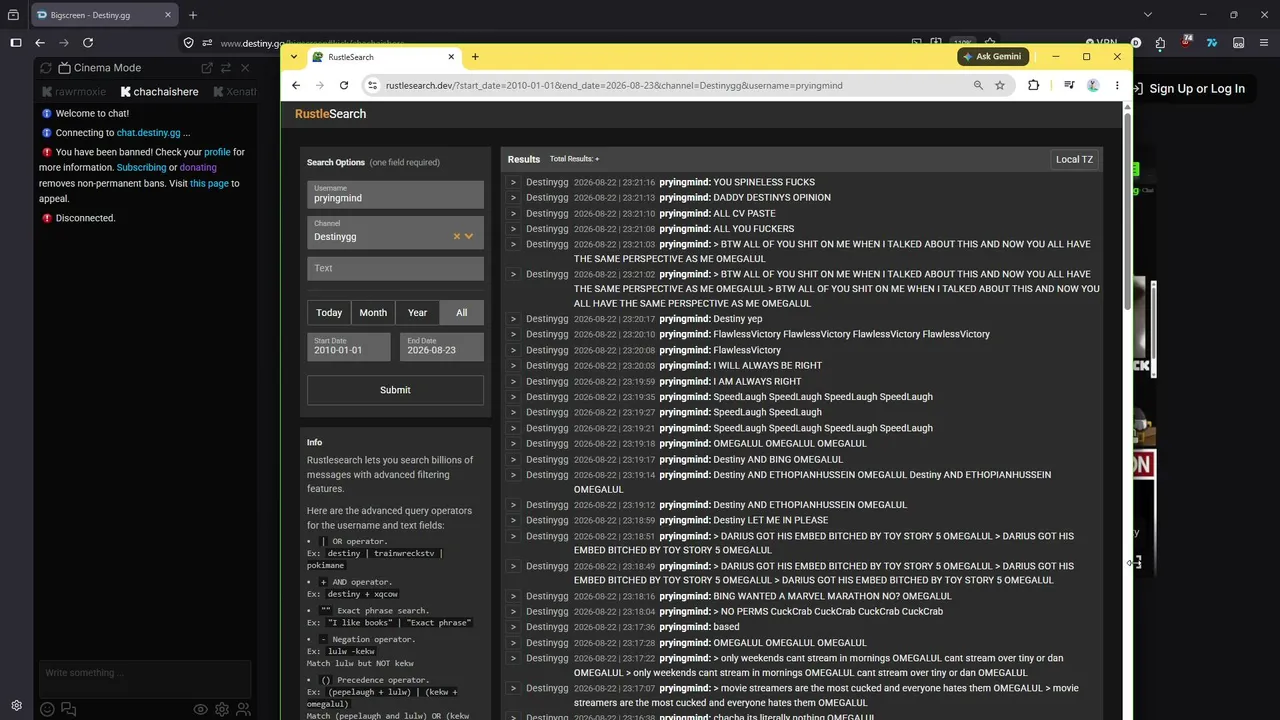Expand the Channel dropdown
The width and height of the screenshot is (1280, 720).
click(x=469, y=236)
